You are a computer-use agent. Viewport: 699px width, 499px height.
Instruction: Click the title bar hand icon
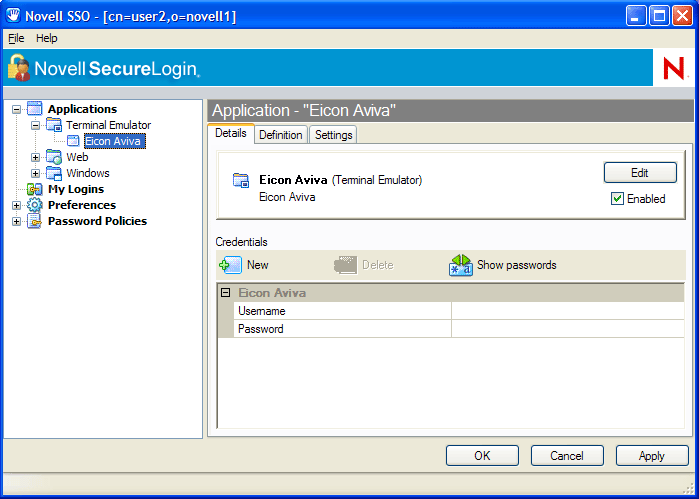pyautogui.click(x=13, y=15)
